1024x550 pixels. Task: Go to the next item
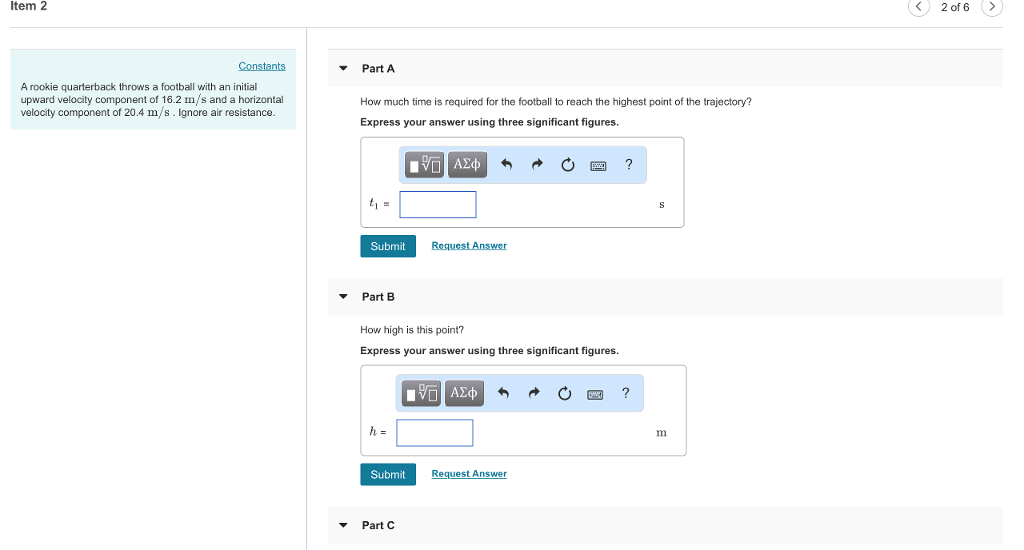[x=991, y=8]
